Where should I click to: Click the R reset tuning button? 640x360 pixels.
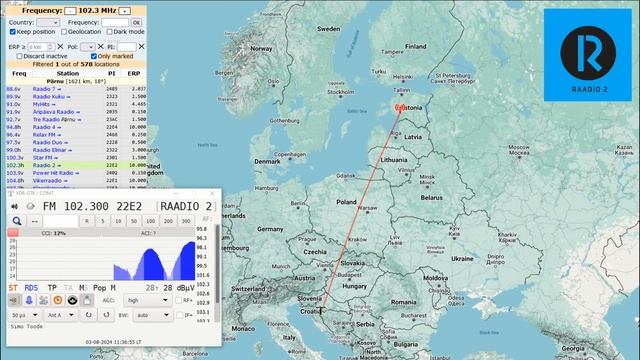click(87, 221)
